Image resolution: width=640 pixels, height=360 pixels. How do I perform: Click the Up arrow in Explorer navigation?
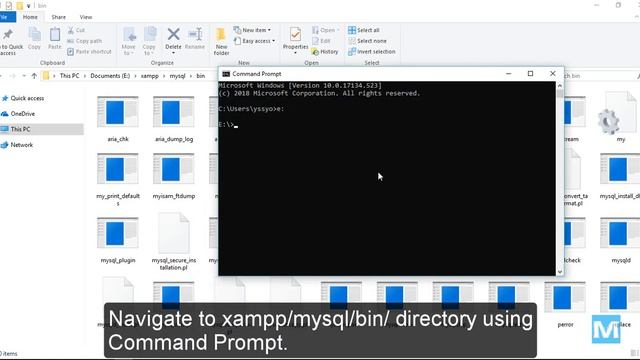tap(34, 76)
